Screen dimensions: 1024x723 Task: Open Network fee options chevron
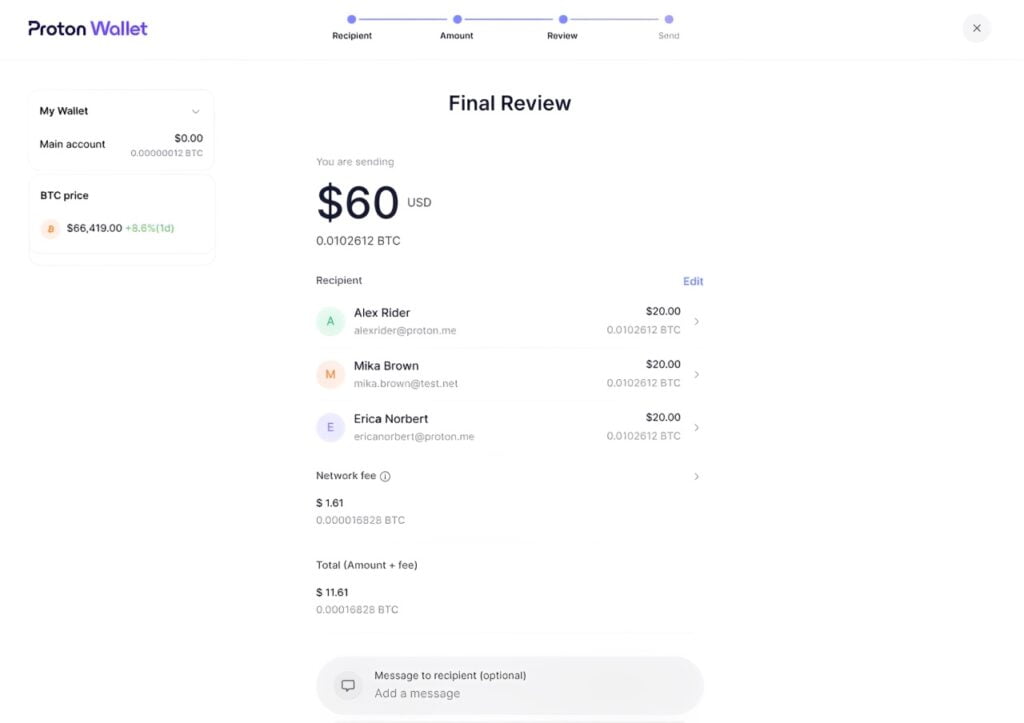(x=696, y=477)
